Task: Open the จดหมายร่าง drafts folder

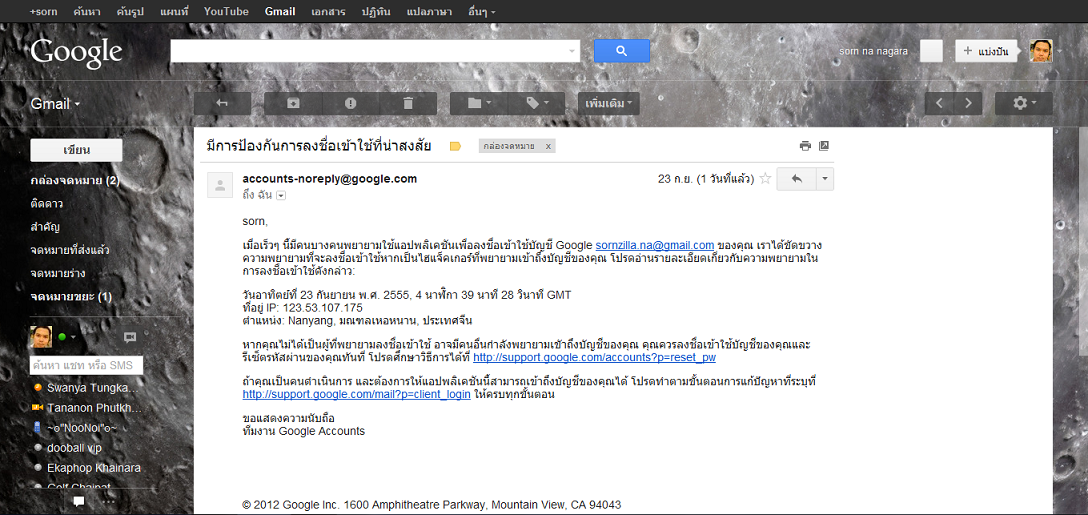Action: click(x=58, y=273)
